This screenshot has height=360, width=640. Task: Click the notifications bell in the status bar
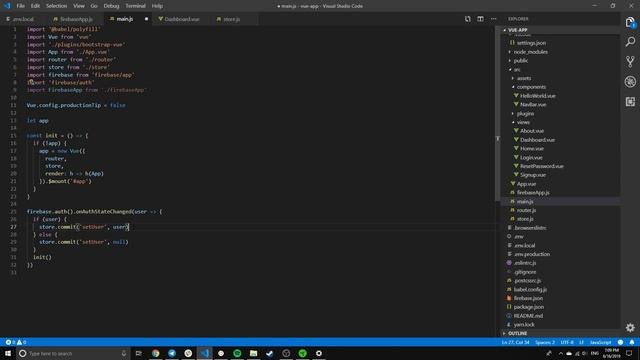(631, 342)
